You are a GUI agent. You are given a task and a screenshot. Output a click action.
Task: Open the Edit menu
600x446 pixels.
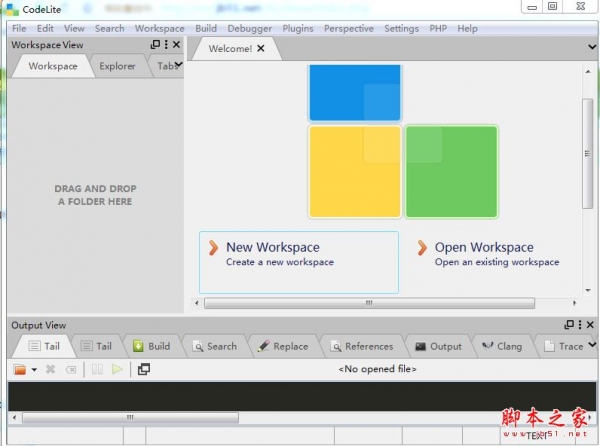click(x=45, y=29)
